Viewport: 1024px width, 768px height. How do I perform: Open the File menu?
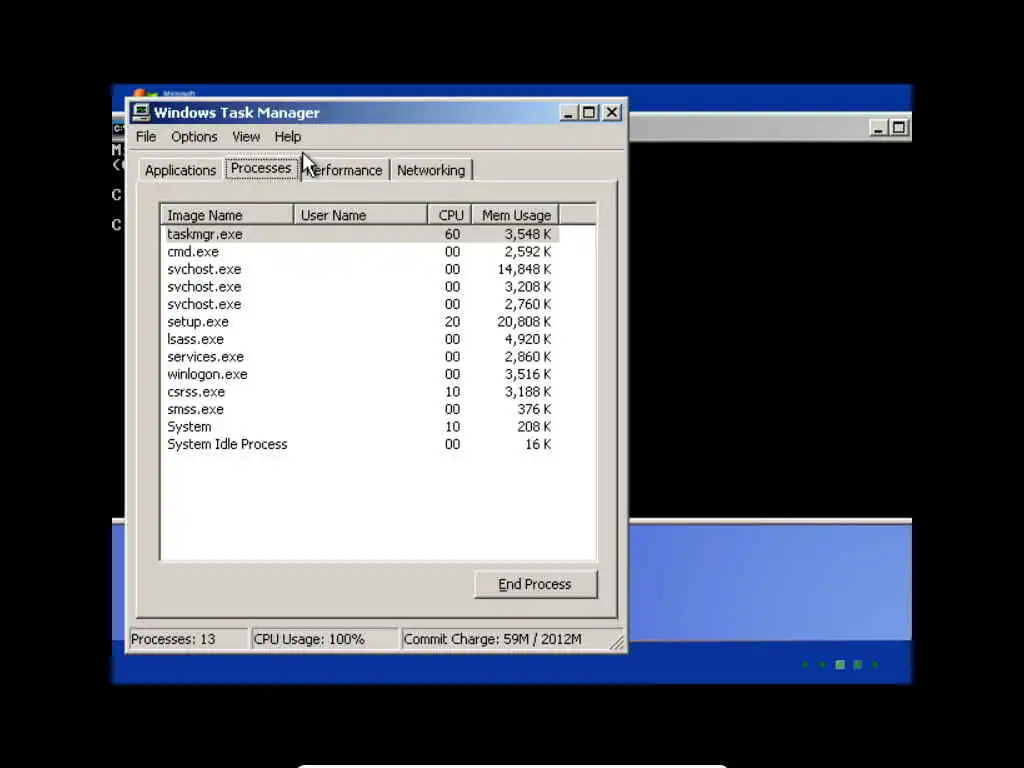[x=146, y=136]
